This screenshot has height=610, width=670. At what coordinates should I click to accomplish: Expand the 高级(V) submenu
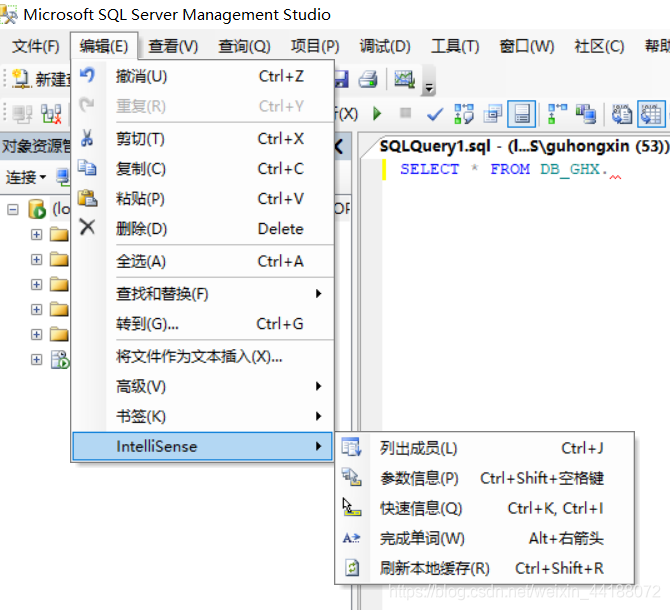point(203,386)
